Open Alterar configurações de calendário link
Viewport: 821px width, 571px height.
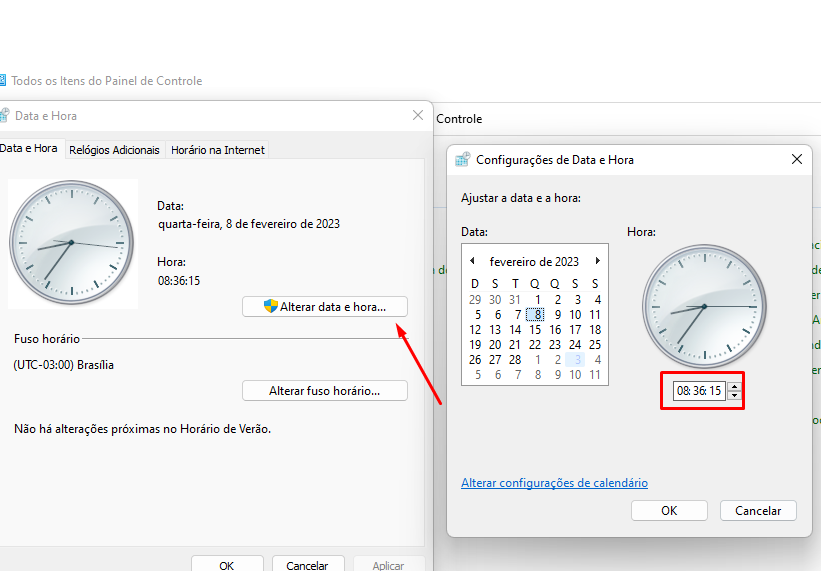point(554,483)
